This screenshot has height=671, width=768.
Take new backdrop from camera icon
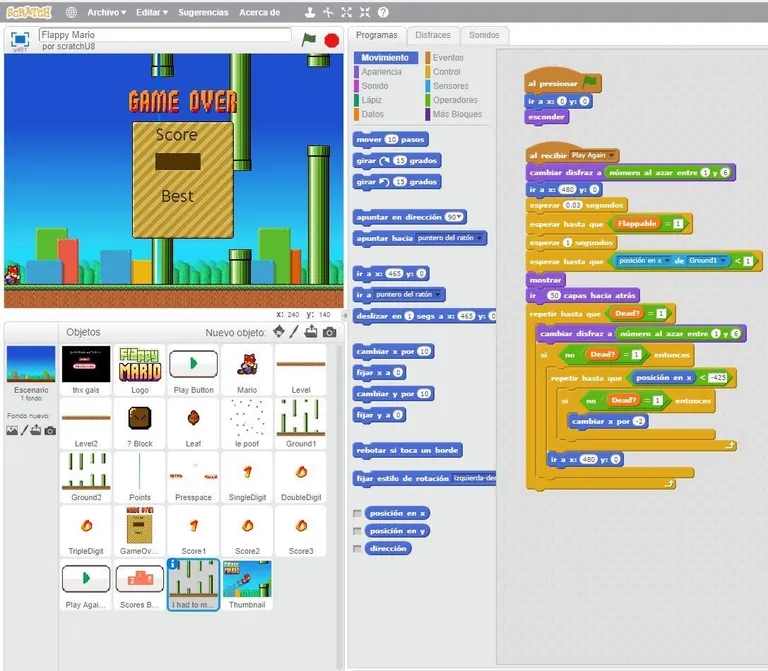pyautogui.click(x=50, y=431)
